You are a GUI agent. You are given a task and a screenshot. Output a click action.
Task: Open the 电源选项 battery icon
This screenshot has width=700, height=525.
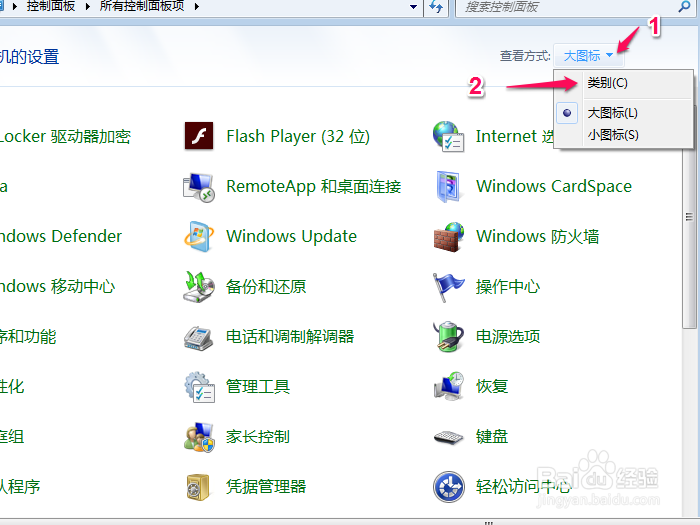[x=448, y=337]
